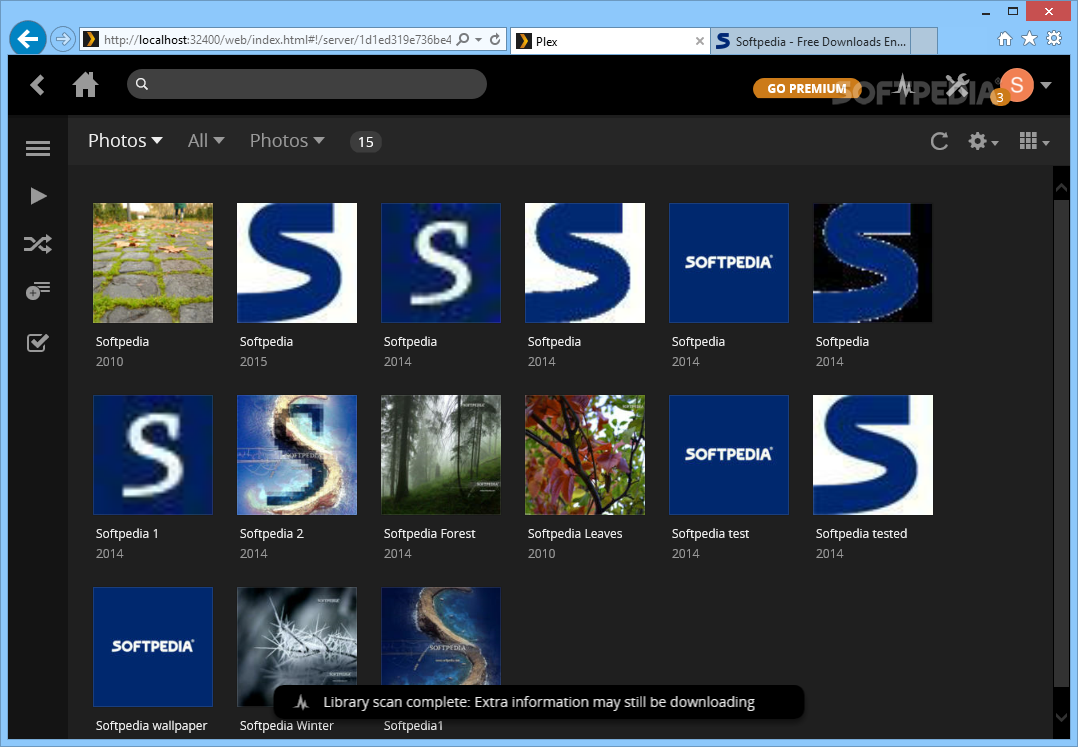This screenshot has width=1078, height=747.
Task: Reload page with address bar refresh
Action: coord(495,40)
